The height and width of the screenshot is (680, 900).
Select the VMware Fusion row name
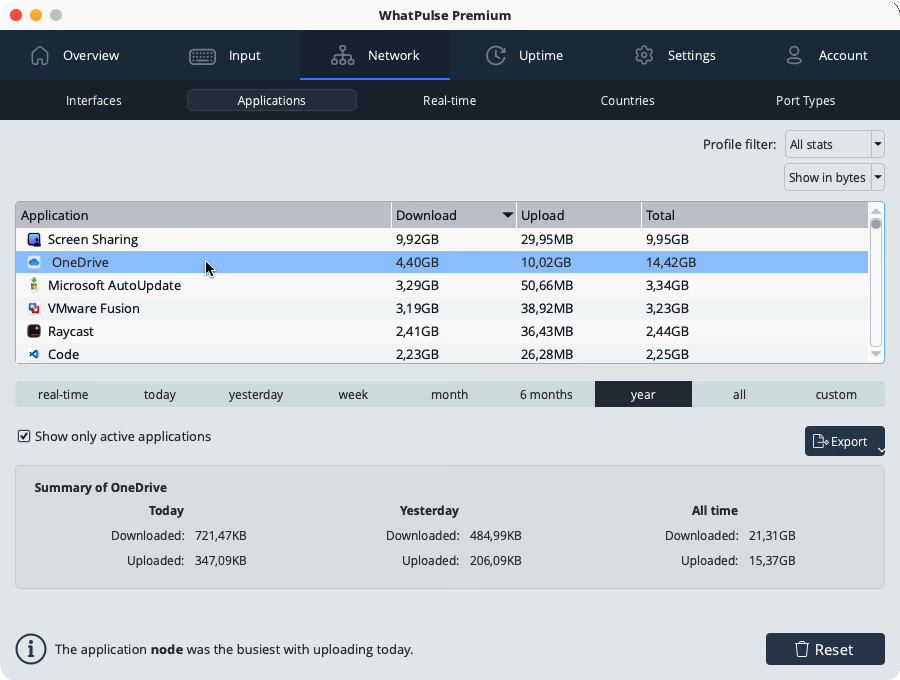point(94,308)
